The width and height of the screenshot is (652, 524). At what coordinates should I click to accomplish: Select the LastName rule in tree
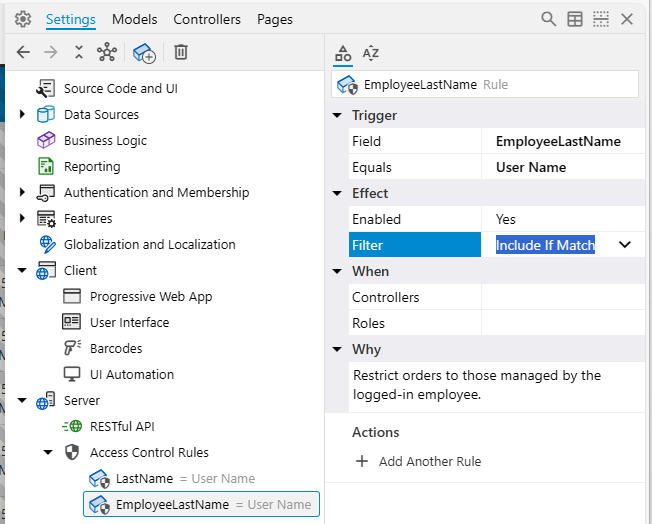(144, 479)
